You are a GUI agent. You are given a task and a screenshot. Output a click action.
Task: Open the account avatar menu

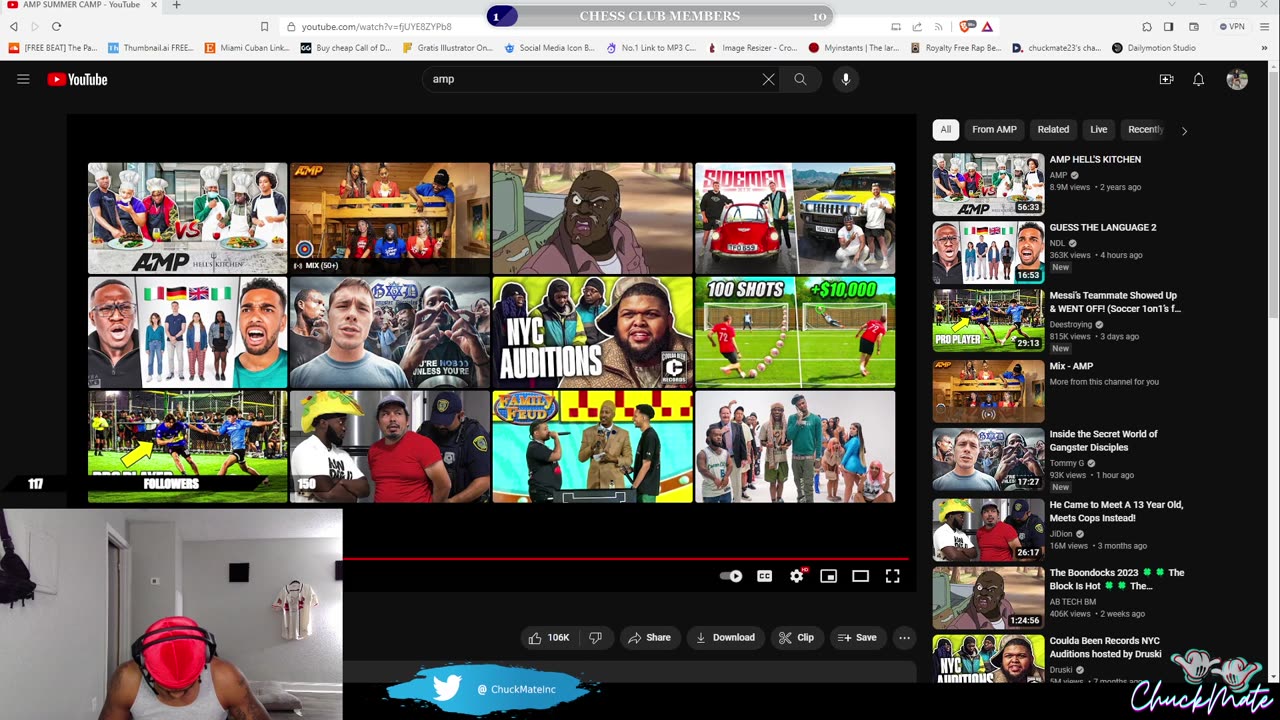[1237, 79]
